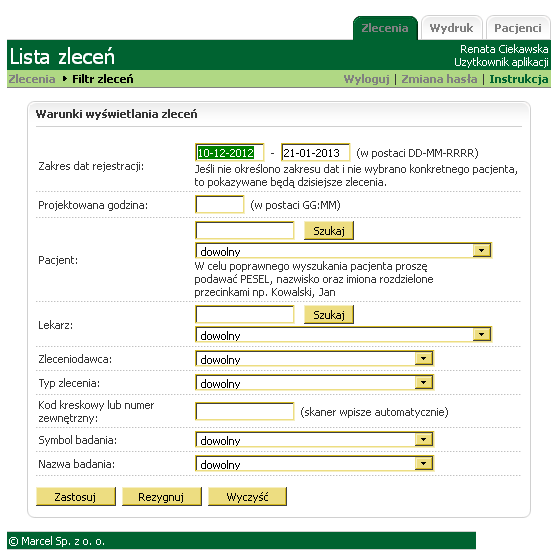Click the Zastosuj button
Viewport: 559px width, 551px height.
76,496
